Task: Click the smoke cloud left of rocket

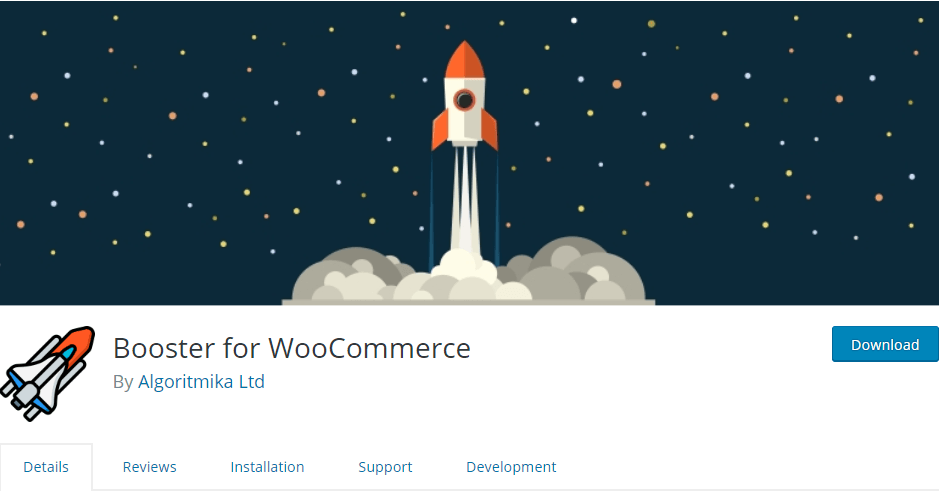Action: point(346,274)
